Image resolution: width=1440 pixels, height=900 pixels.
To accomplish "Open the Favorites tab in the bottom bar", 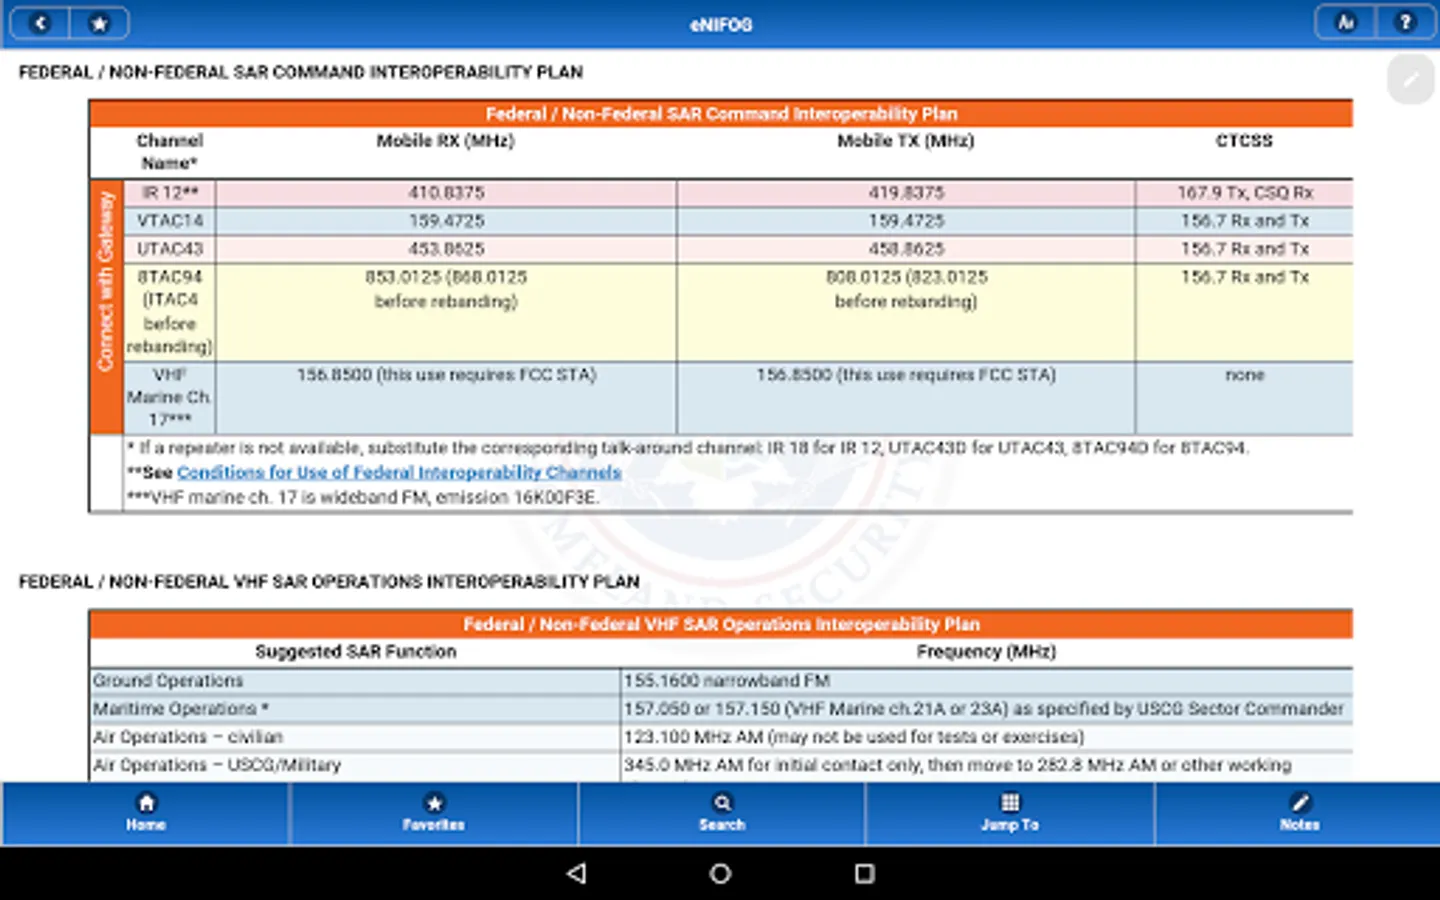I will point(434,813).
